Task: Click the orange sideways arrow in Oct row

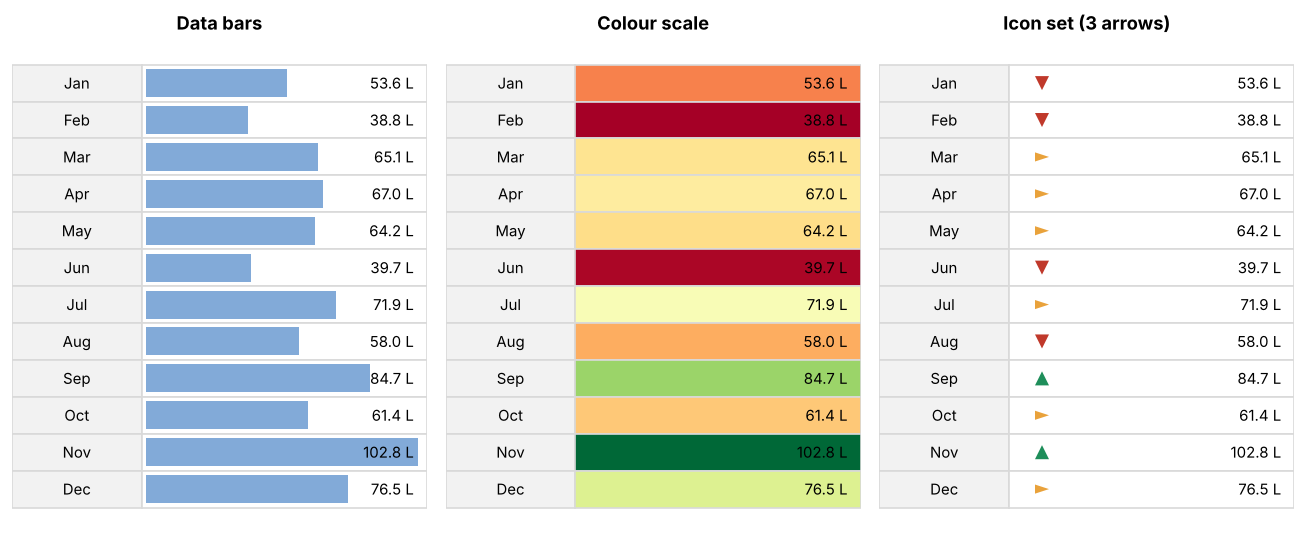Action: (x=1041, y=415)
